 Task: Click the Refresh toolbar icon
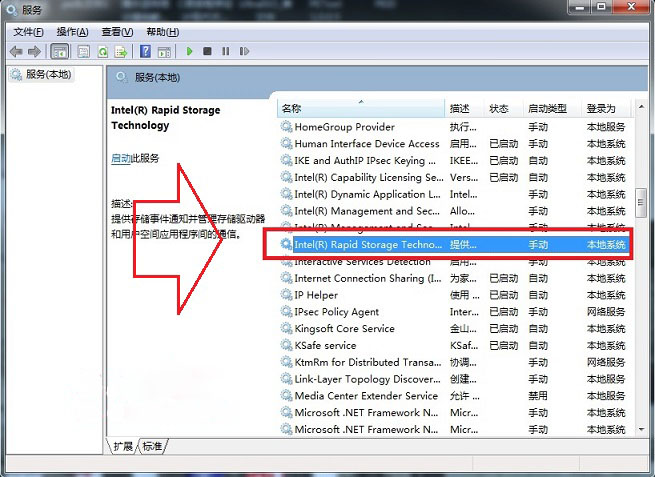[x=103, y=52]
